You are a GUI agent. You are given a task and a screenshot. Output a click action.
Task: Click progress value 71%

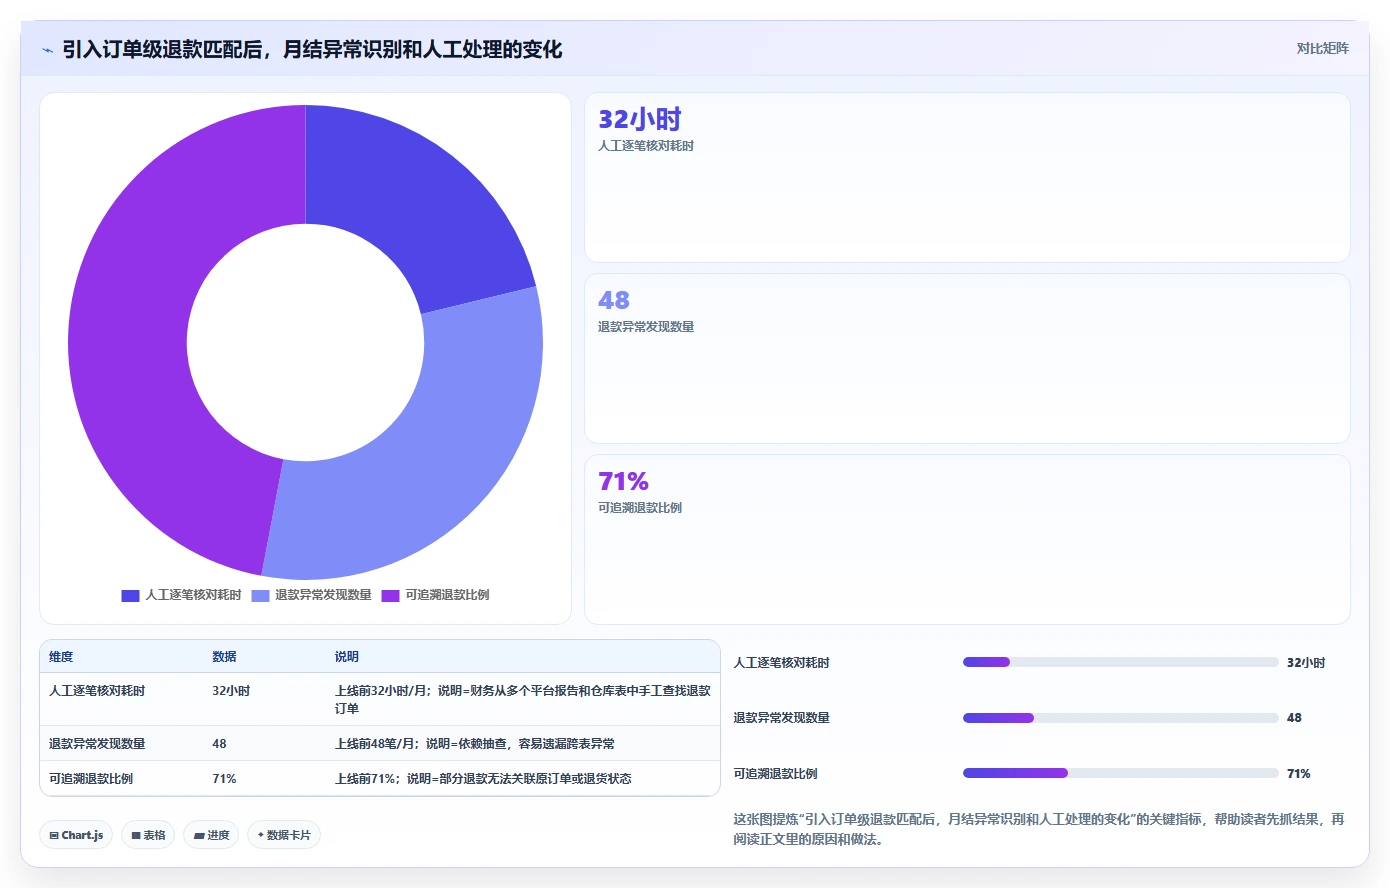coord(1298,774)
